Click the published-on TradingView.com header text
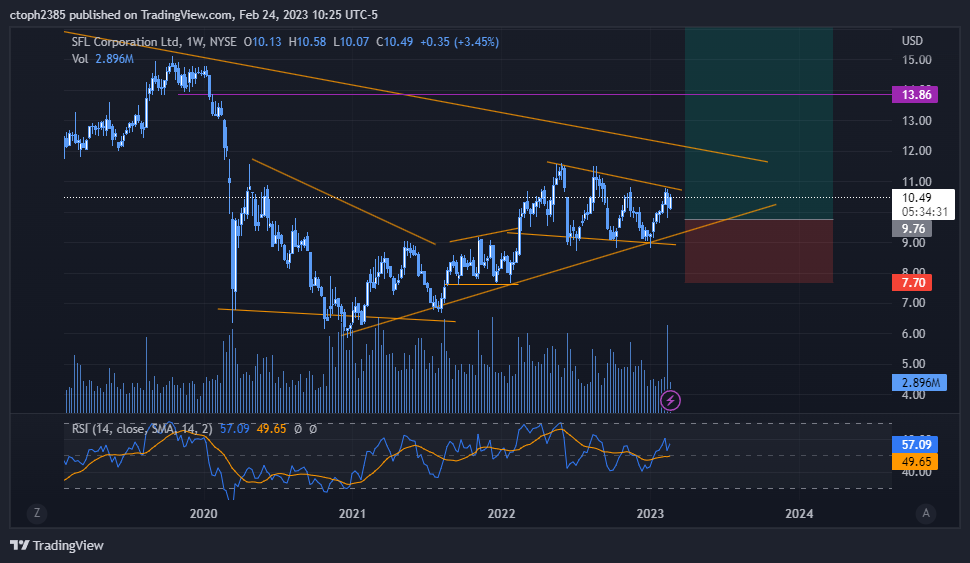Viewport: 970px width, 563px height. (x=194, y=14)
